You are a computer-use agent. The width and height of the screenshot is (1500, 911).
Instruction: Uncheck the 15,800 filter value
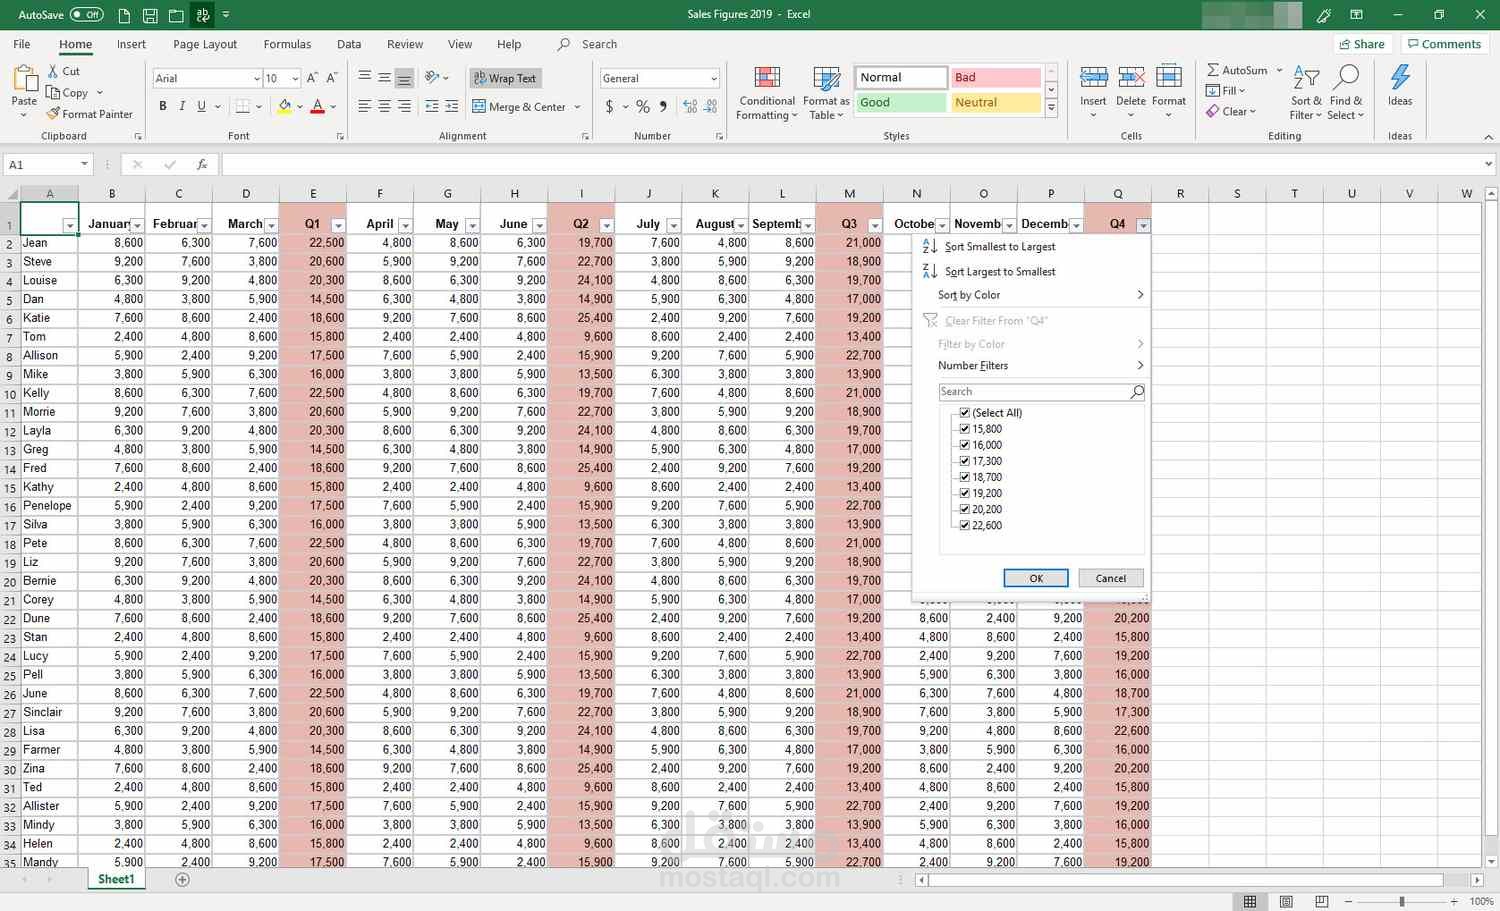pyautogui.click(x=964, y=429)
